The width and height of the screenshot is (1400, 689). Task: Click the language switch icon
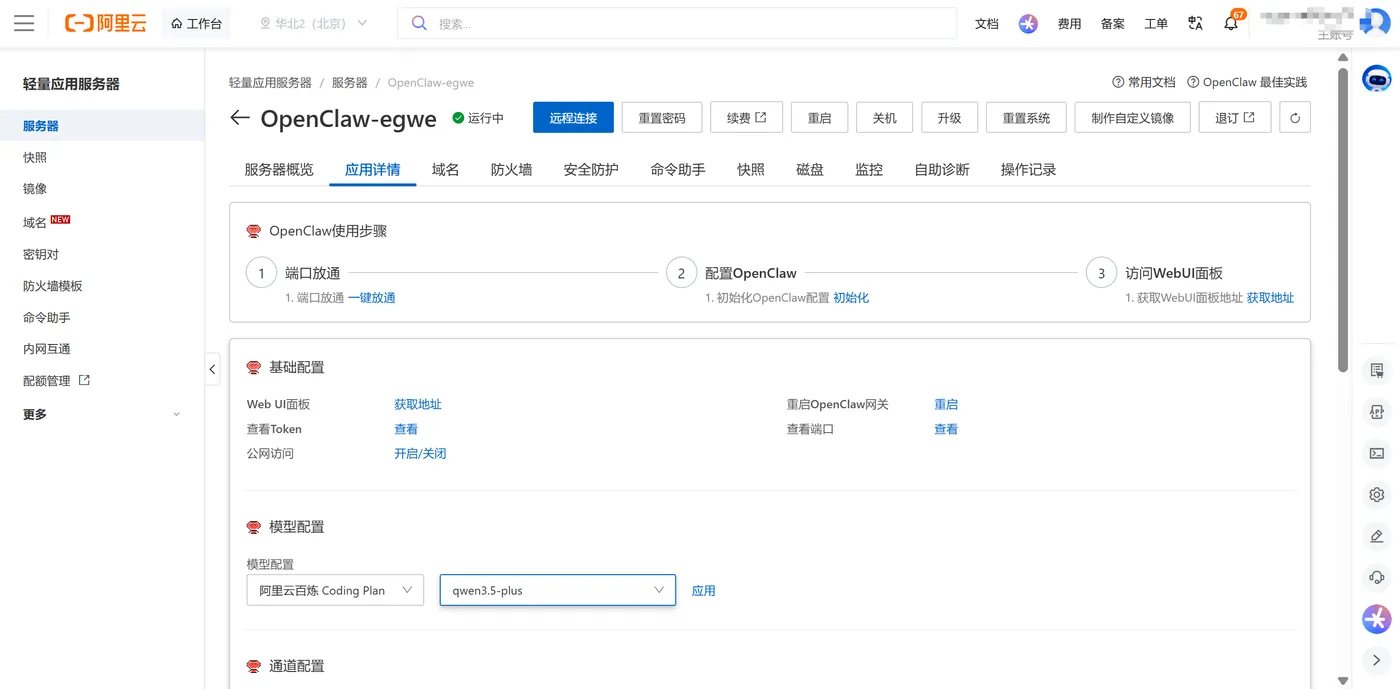pyautogui.click(x=1195, y=23)
